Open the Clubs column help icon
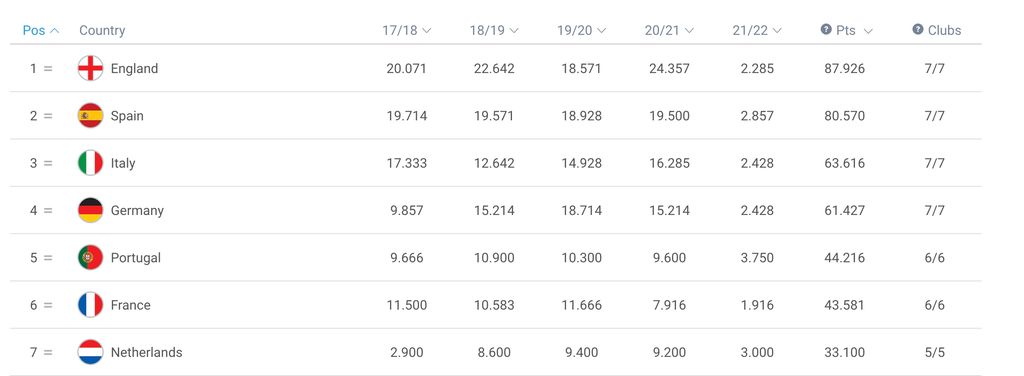 [918, 29]
